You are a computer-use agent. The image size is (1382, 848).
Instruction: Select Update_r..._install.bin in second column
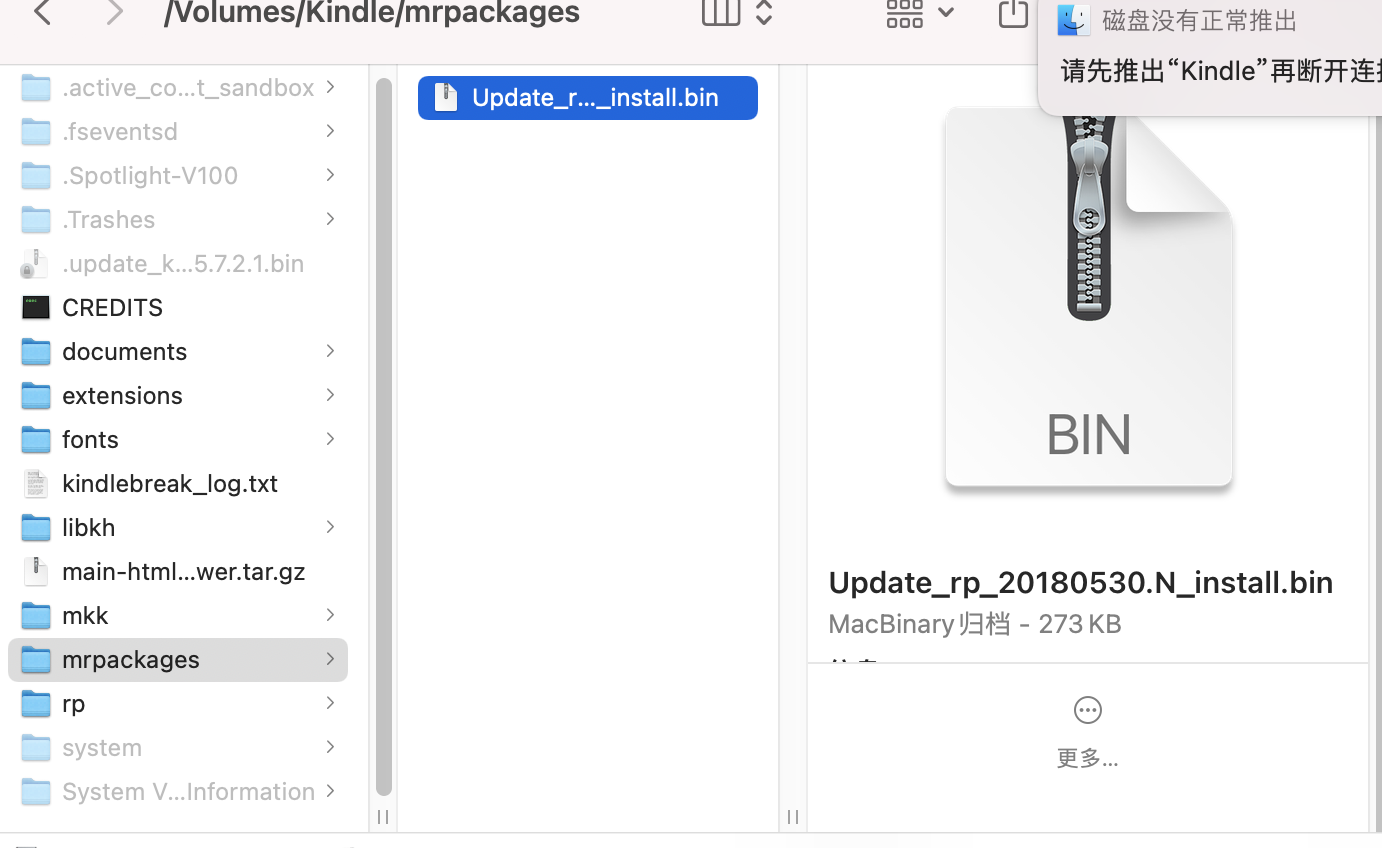click(x=588, y=97)
